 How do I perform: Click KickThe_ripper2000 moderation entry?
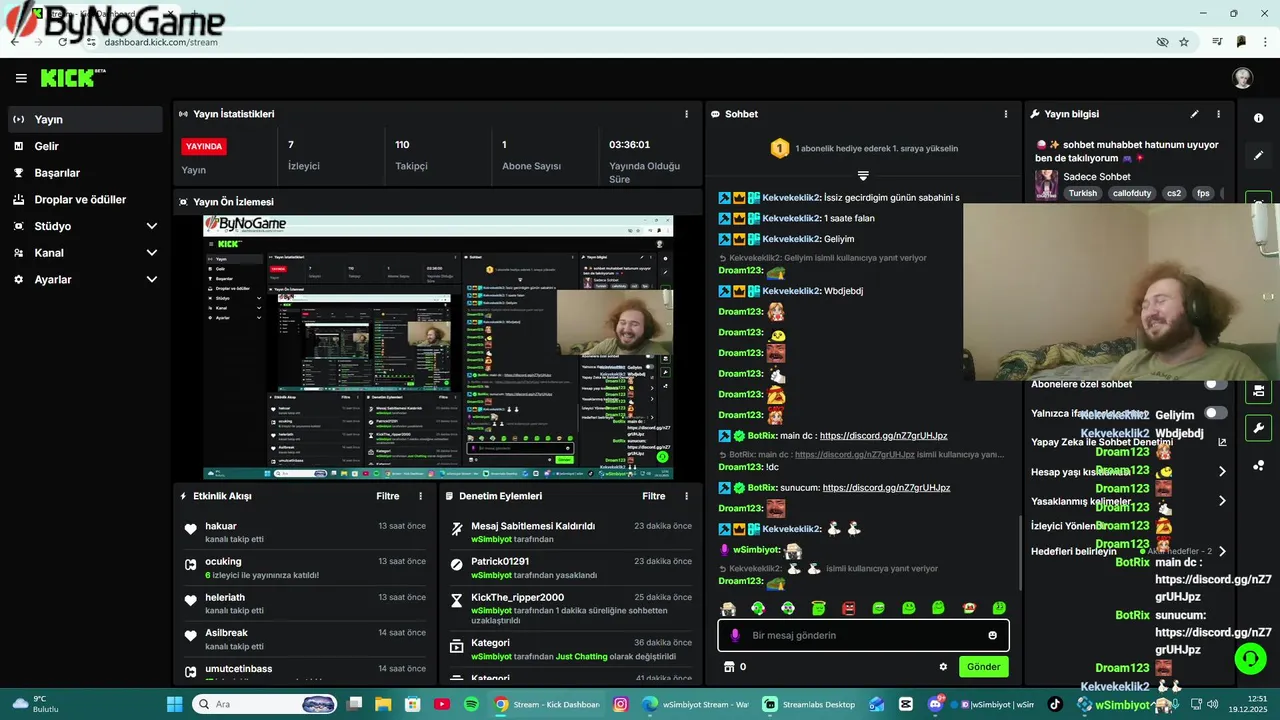click(x=517, y=597)
